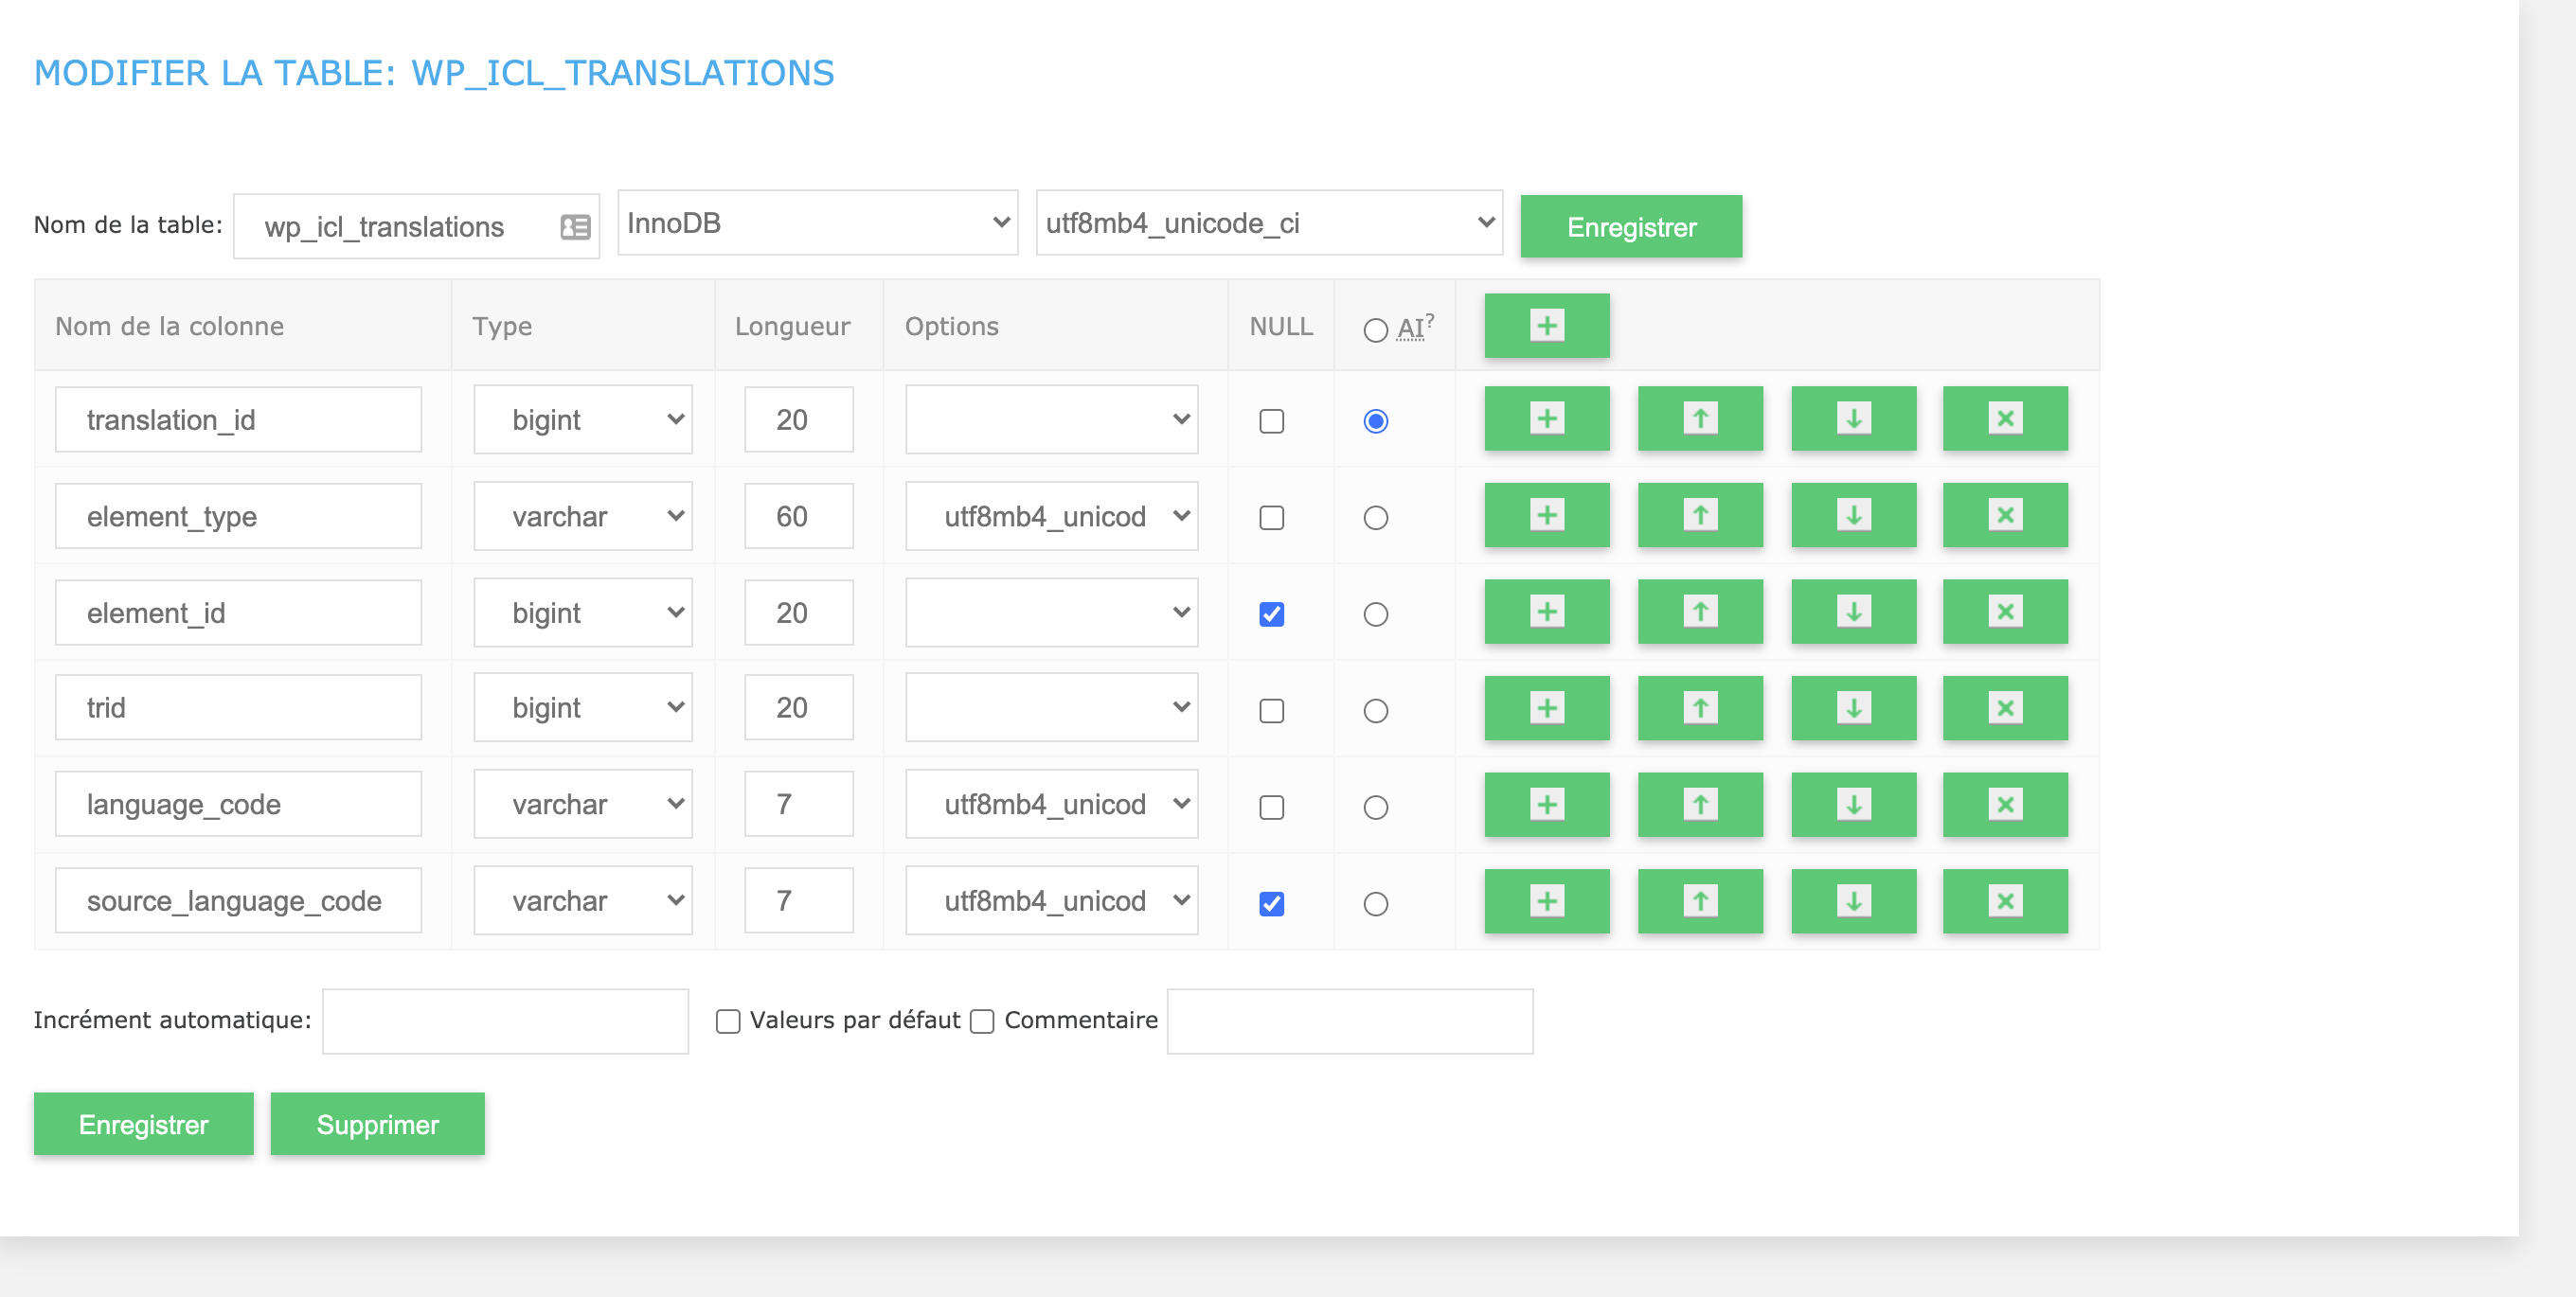This screenshot has width=2576, height=1297.
Task: Move the element_type column up
Action: click(x=1700, y=516)
